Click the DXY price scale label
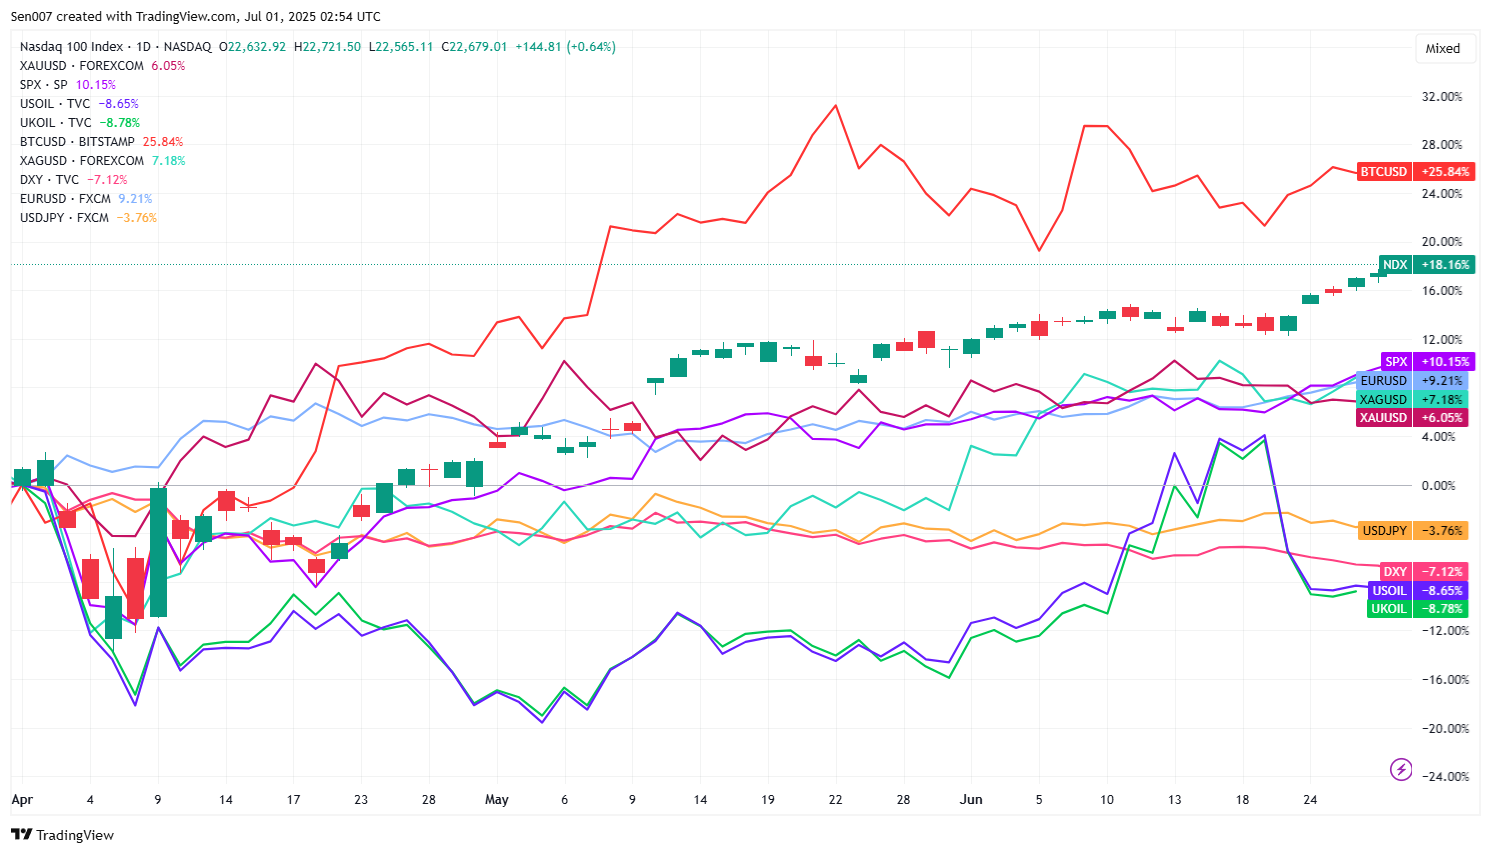 1395,572
